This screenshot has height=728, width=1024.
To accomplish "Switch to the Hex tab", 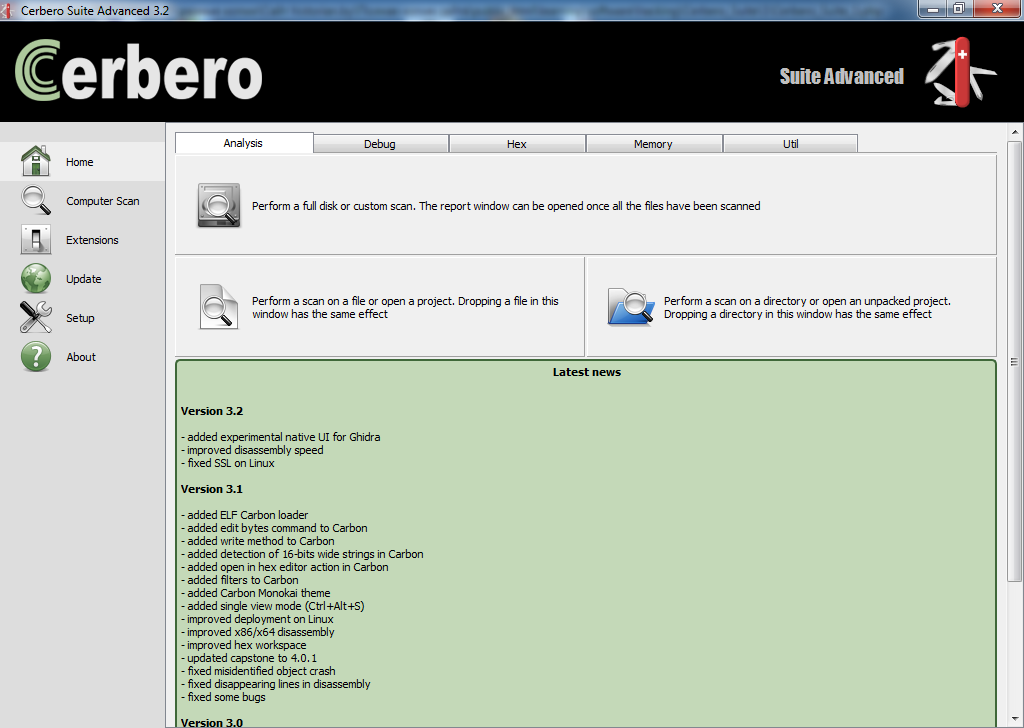I will 517,144.
